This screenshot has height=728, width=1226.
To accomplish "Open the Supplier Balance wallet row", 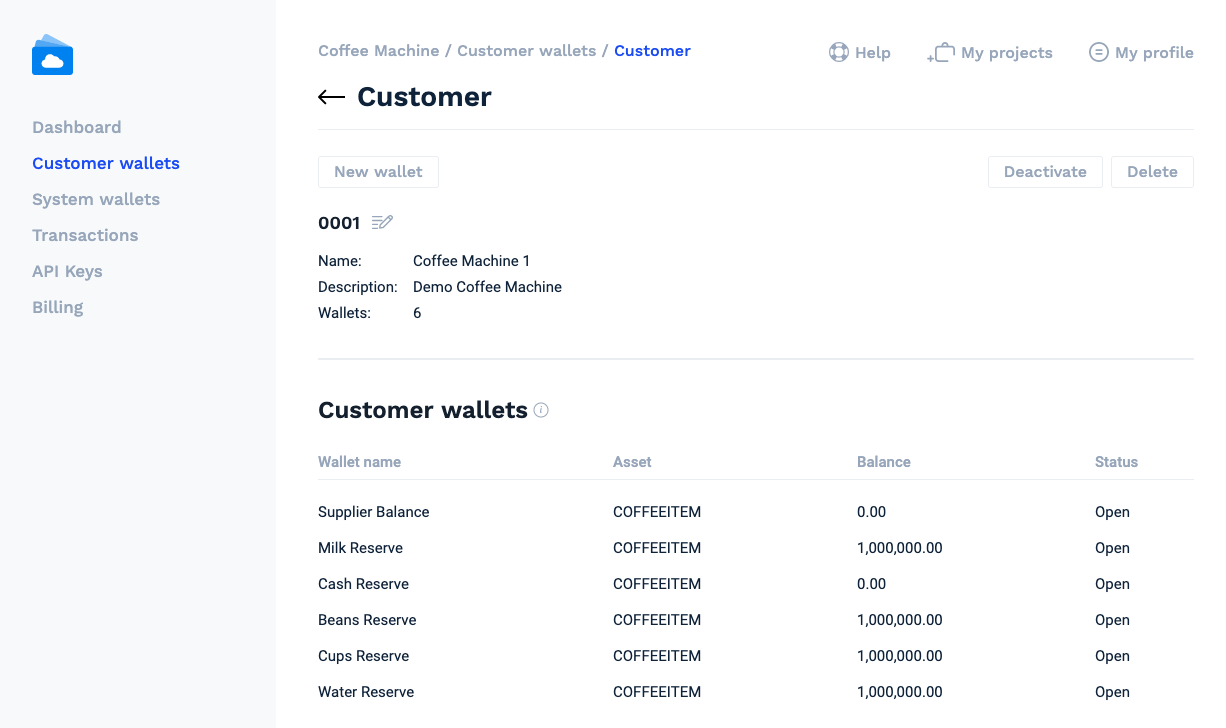I will tap(374, 512).
